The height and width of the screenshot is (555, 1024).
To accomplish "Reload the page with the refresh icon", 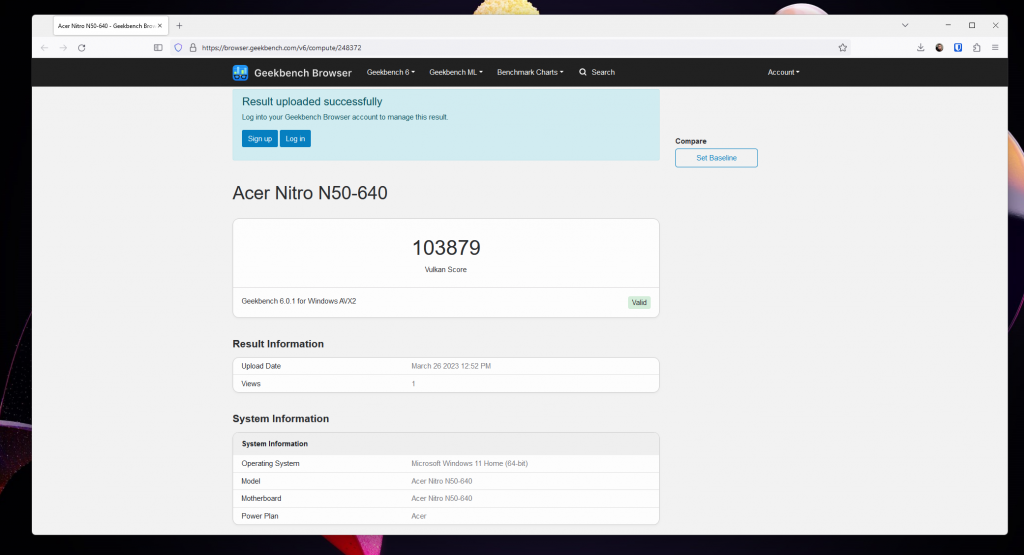I will 82,48.
